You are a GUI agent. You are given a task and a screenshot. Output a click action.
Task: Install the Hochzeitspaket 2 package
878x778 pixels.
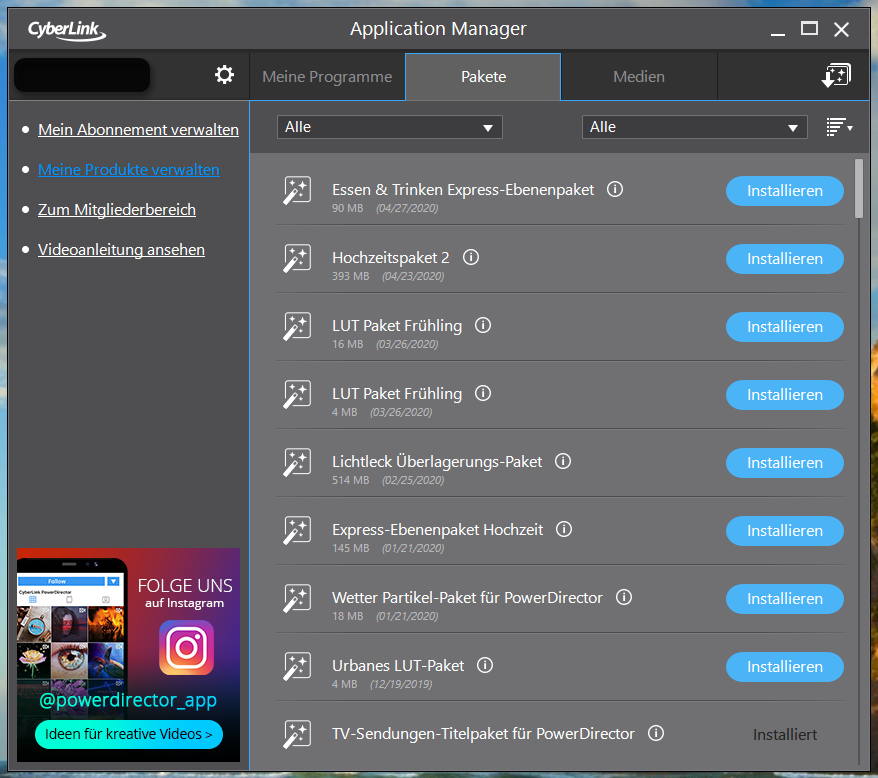[x=784, y=259]
